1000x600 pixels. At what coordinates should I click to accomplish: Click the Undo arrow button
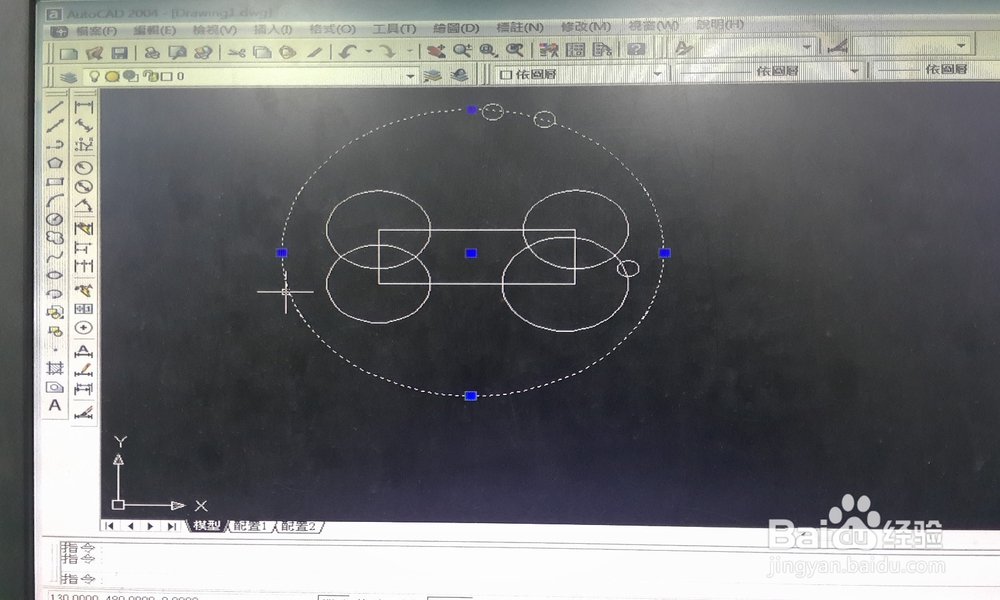click(347, 52)
